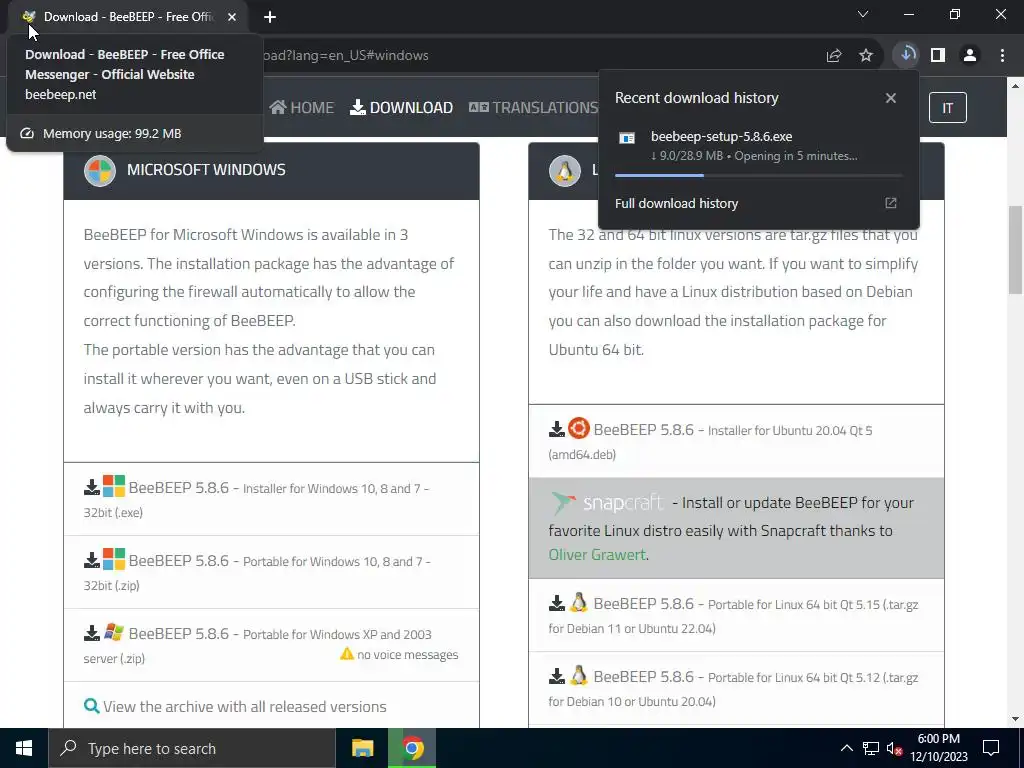
Task: Open the DOWNLOAD menu item
Action: click(402, 108)
